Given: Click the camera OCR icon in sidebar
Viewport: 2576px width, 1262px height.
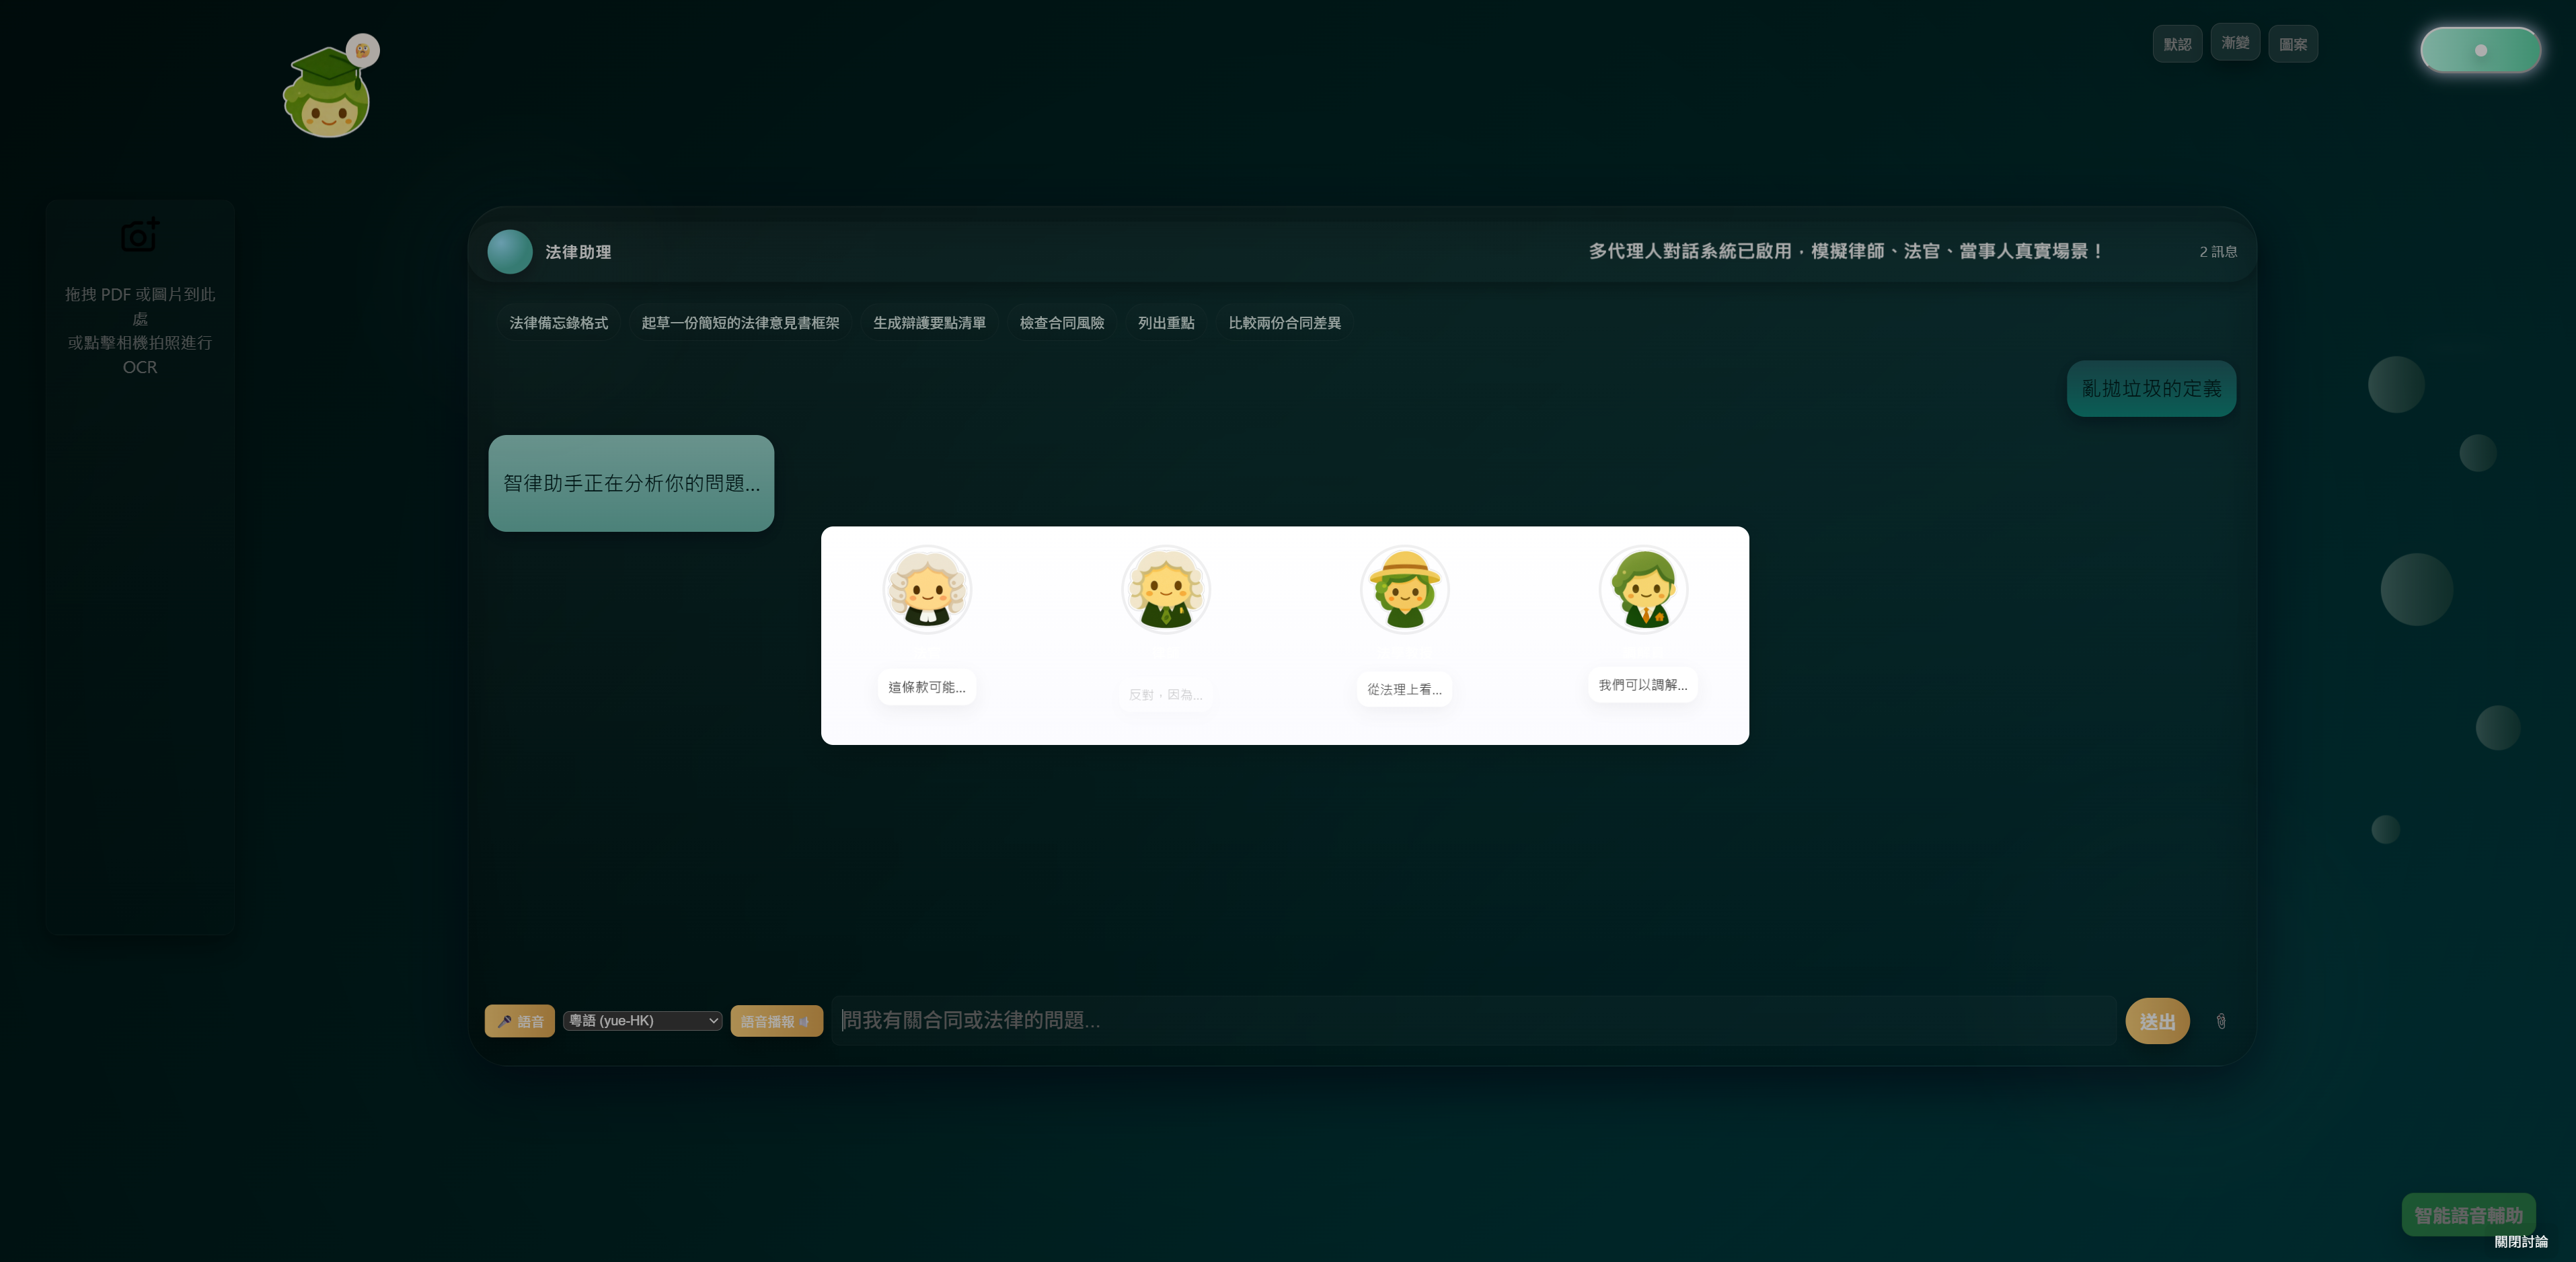Looking at the screenshot, I should click(140, 235).
